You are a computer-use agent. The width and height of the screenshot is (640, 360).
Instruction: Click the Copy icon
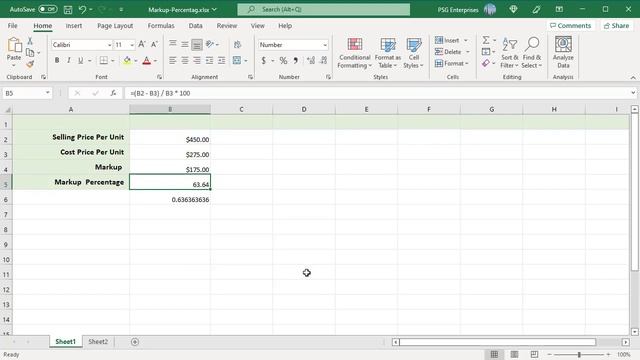pos(30,53)
